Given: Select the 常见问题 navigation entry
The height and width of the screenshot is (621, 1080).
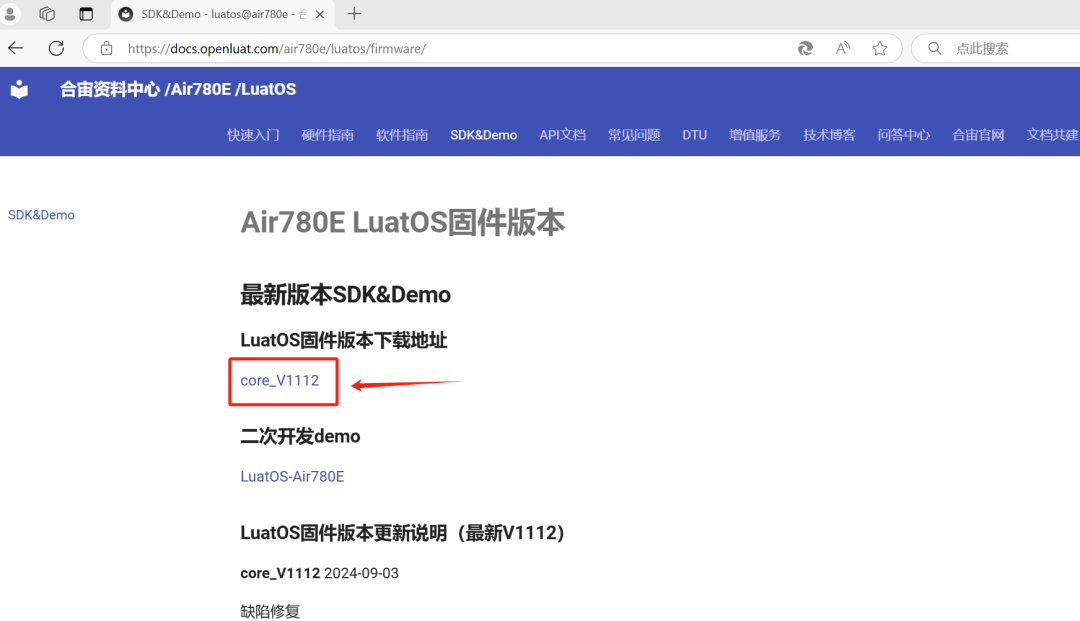Looking at the screenshot, I should tap(633, 135).
